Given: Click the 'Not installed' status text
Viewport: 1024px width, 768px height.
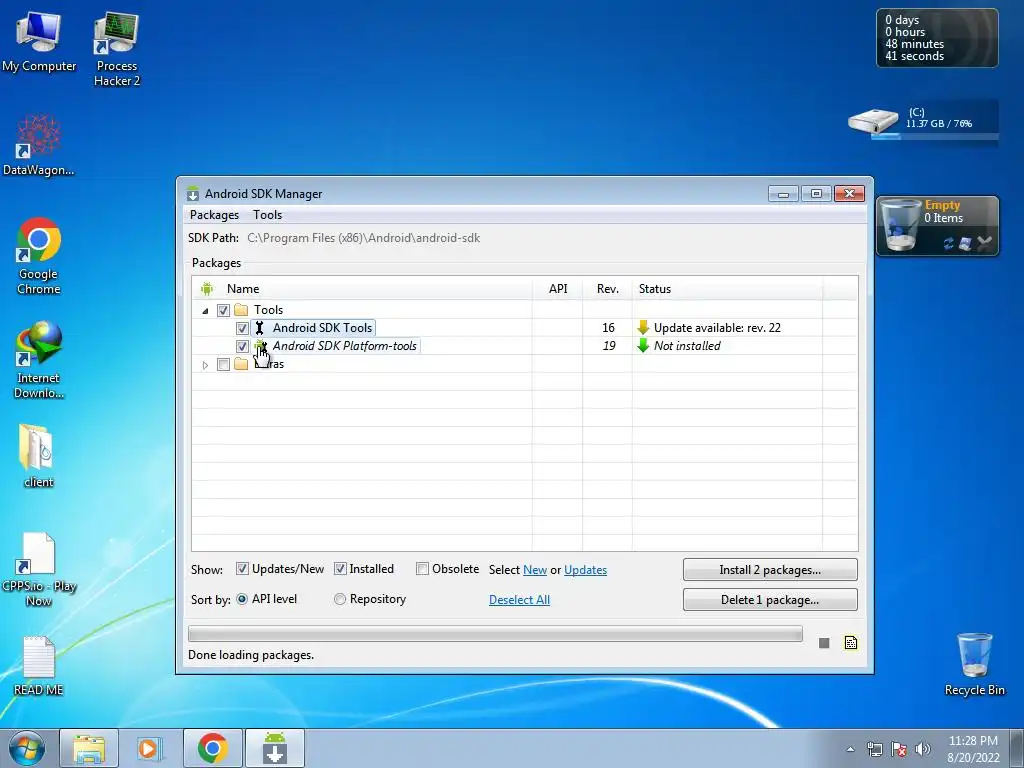Looking at the screenshot, I should click(687, 346).
